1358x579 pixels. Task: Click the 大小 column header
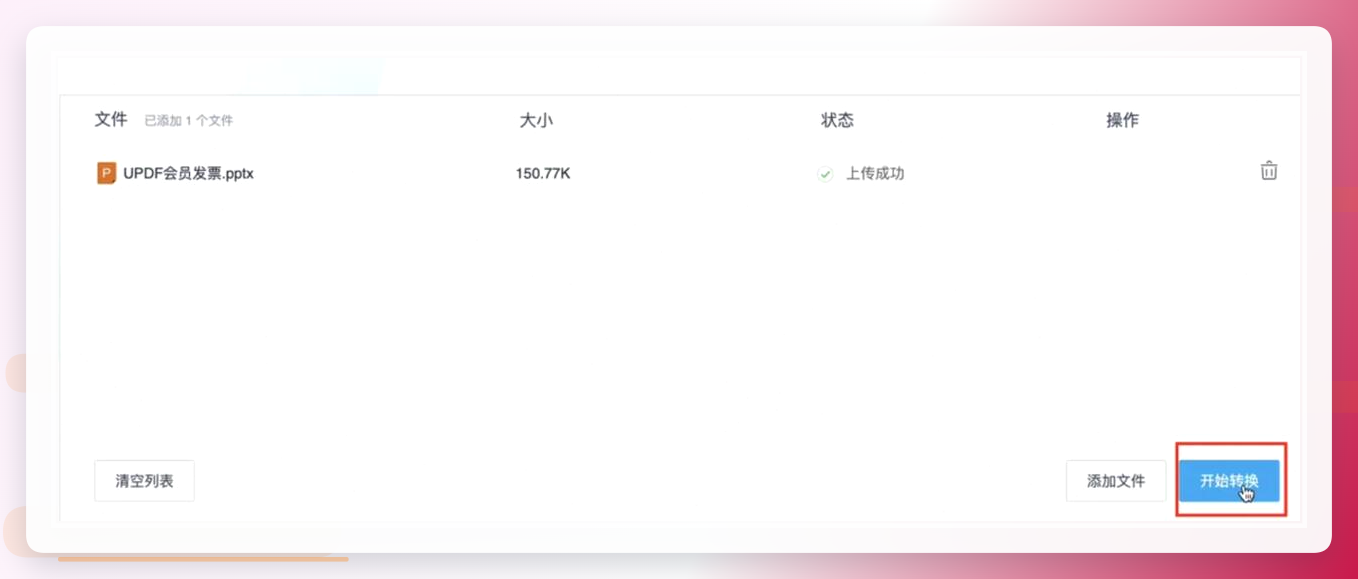click(536, 120)
